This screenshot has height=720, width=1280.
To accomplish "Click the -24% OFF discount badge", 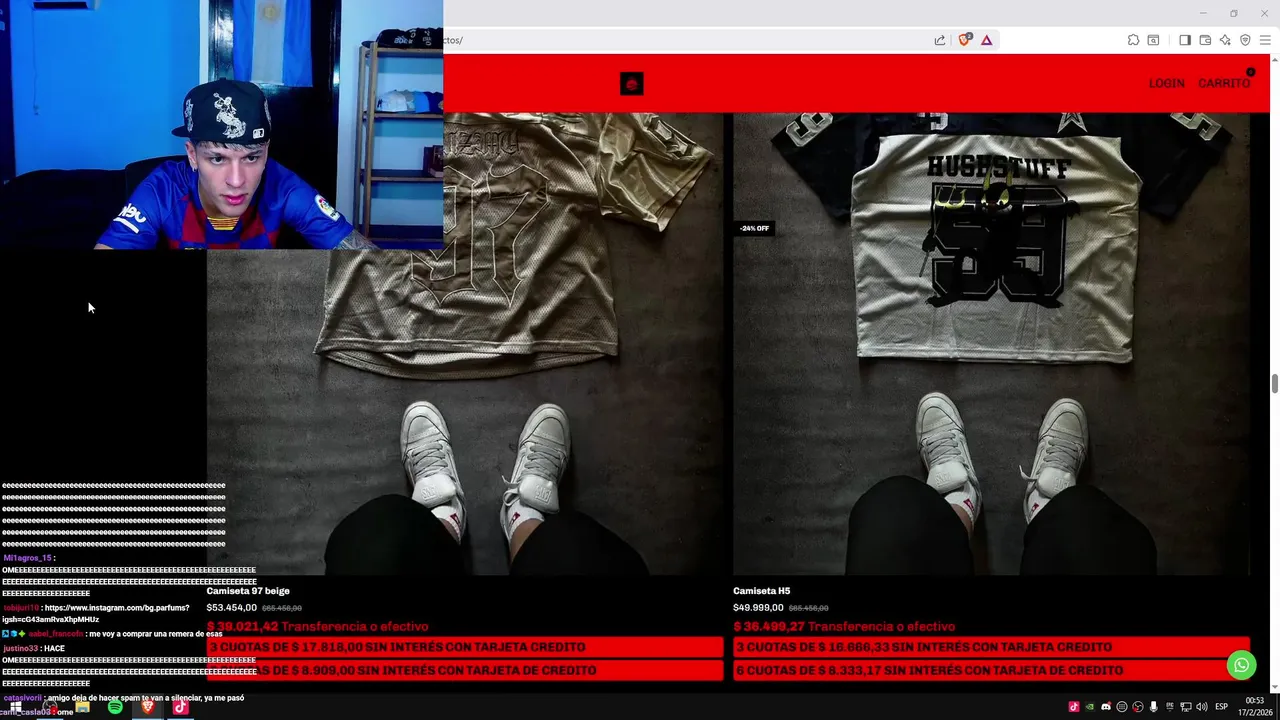I will tap(754, 228).
